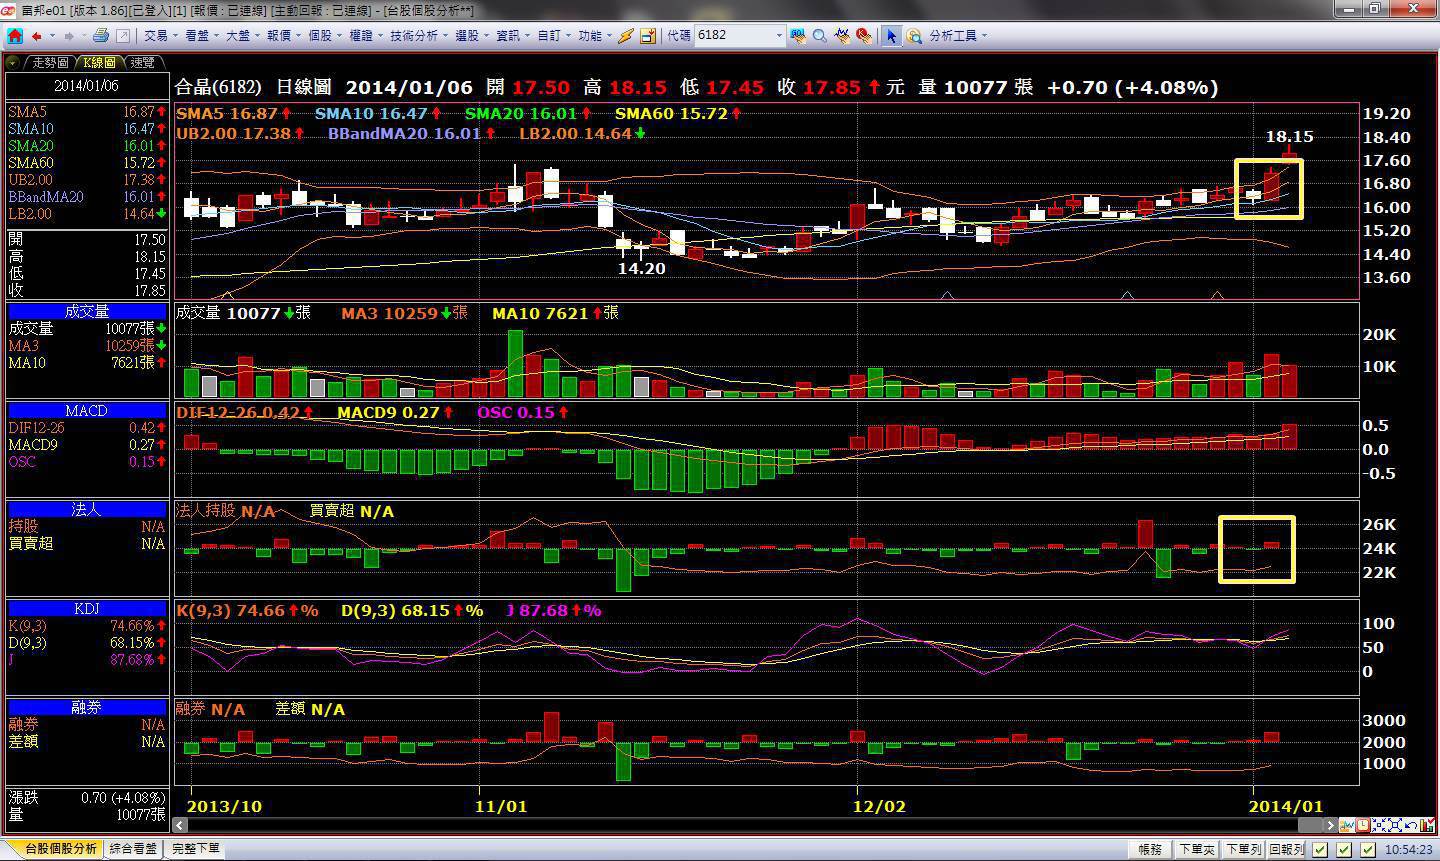Click the red back arrow icon
1440x861 pixels.
(37, 36)
